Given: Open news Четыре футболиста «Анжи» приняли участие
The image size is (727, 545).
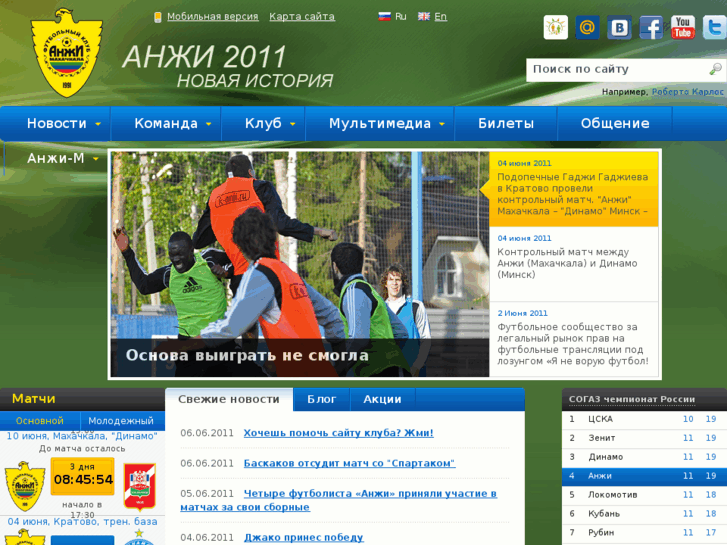Looking at the screenshot, I should pyautogui.click(x=338, y=500).
